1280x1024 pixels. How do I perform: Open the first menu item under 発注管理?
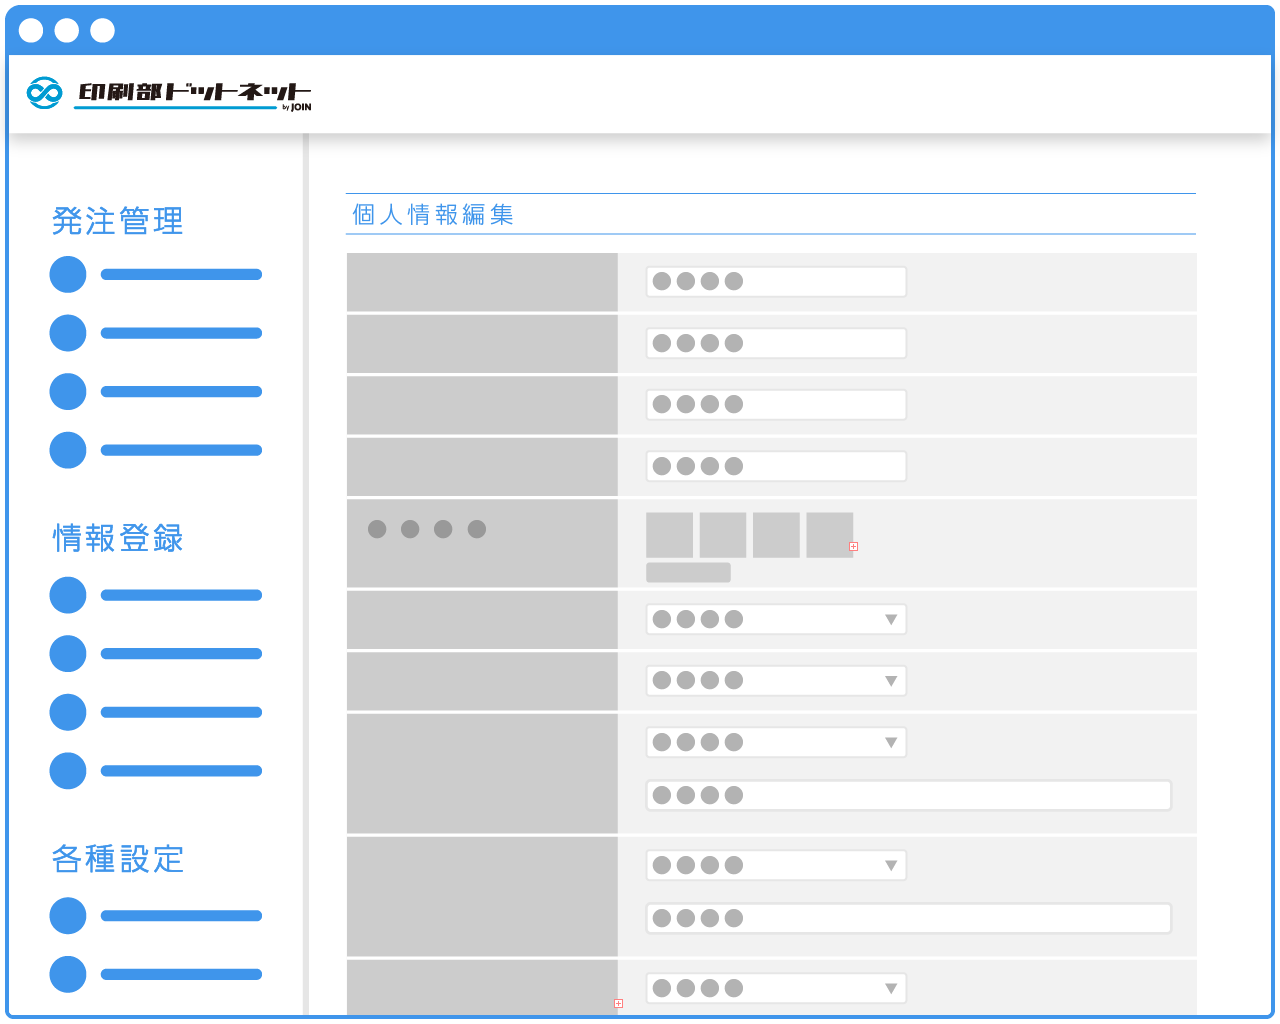tap(156, 274)
